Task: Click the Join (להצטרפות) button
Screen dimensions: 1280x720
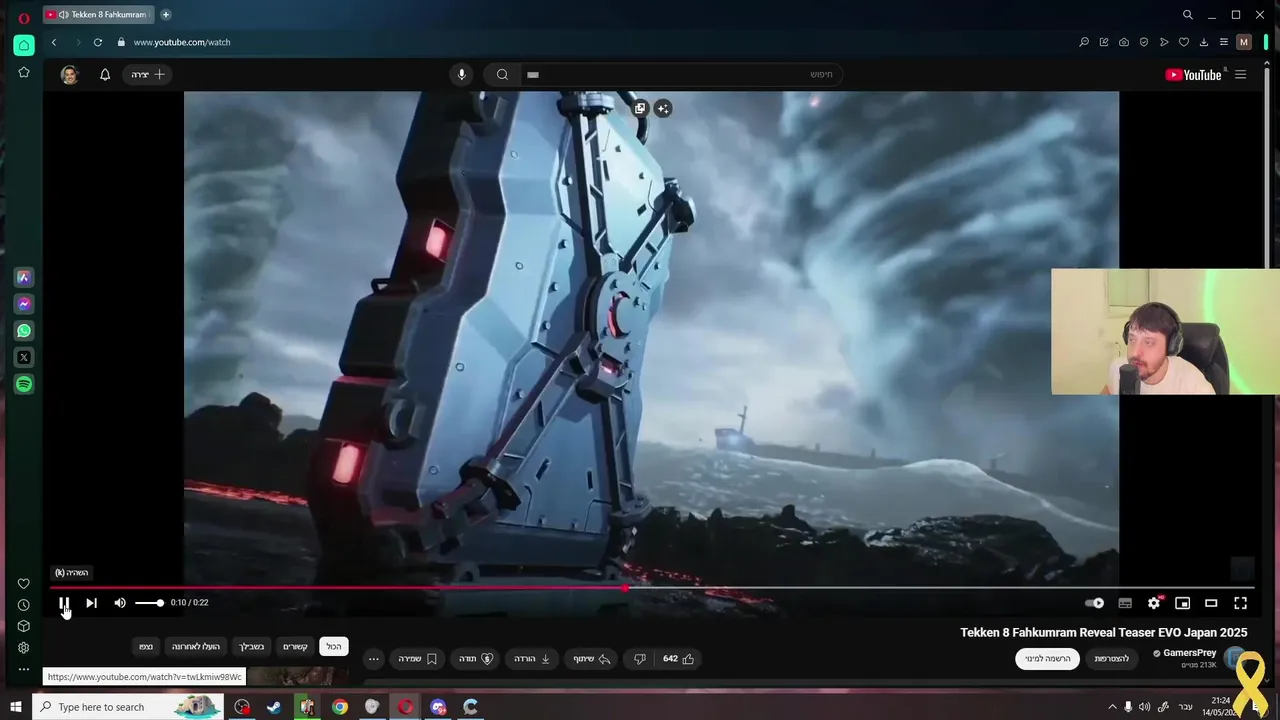Action: click(x=1111, y=659)
